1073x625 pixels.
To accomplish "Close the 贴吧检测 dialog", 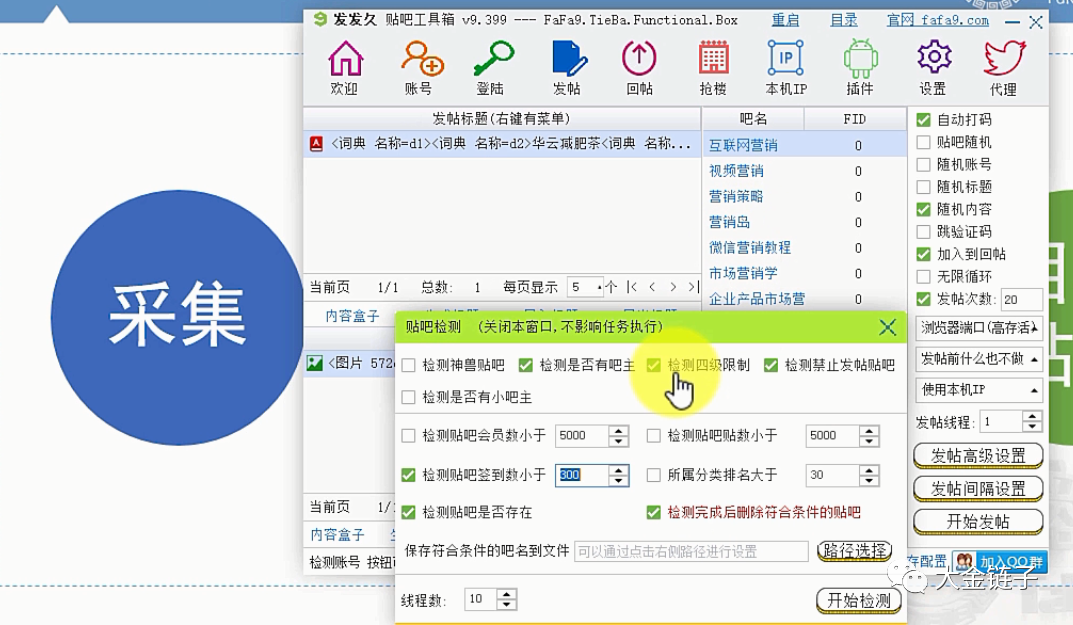I will [888, 327].
